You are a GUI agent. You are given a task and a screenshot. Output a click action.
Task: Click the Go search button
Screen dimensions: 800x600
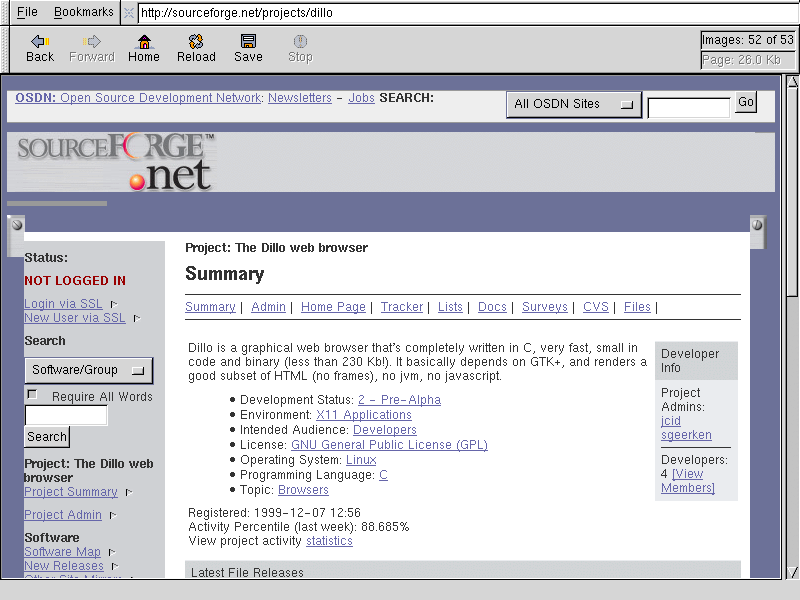click(745, 102)
